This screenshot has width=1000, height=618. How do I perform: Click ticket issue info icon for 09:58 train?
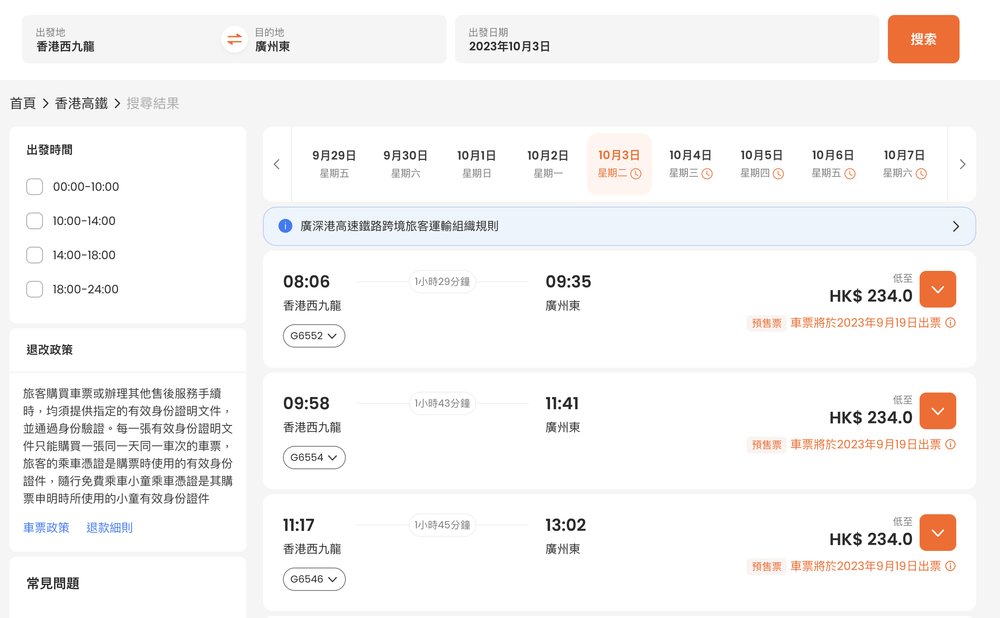[950, 444]
